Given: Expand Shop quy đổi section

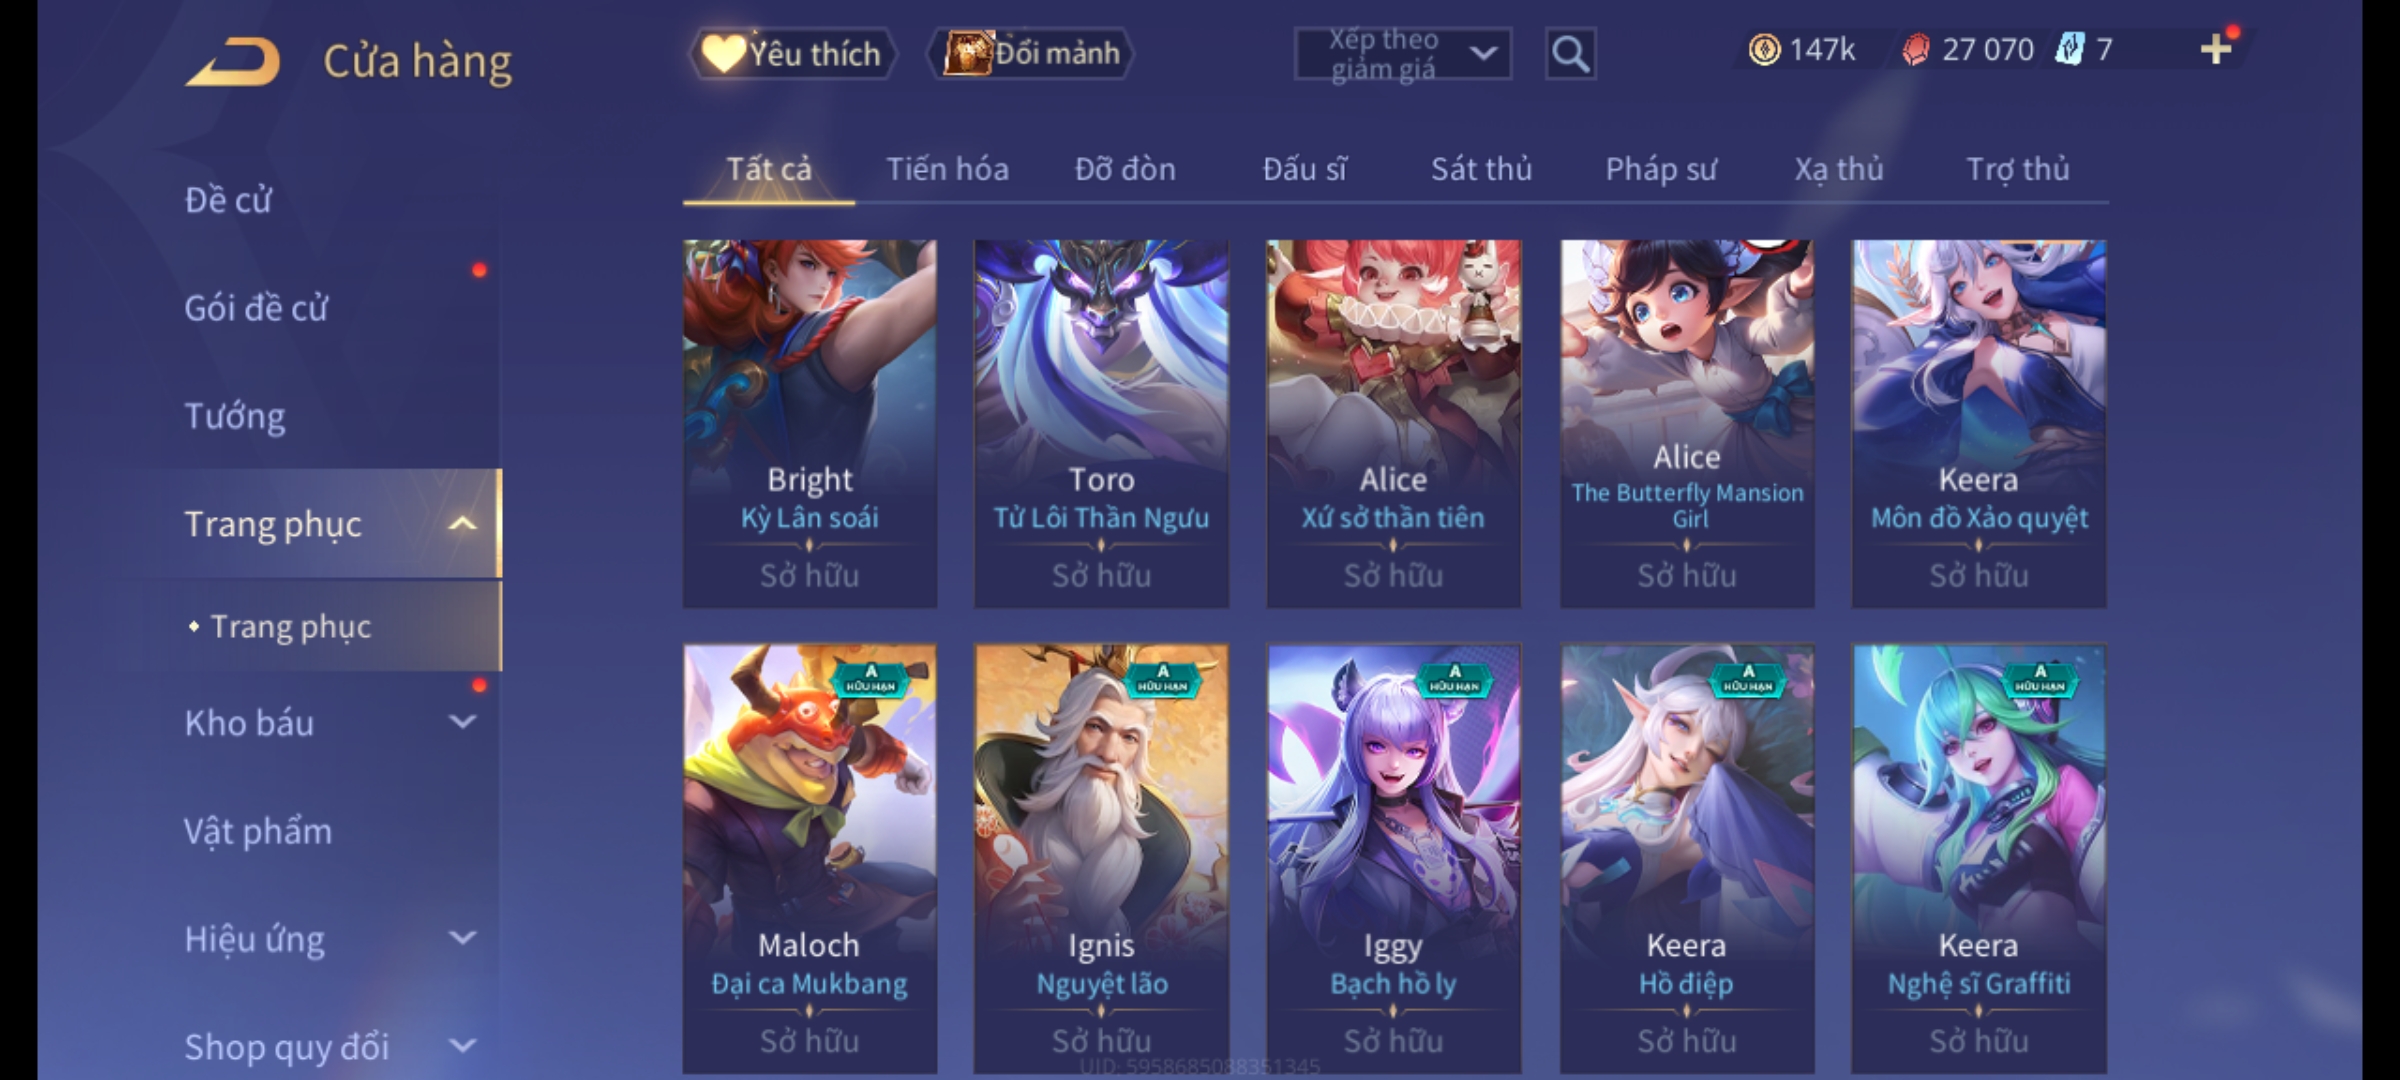Looking at the screenshot, I should point(462,1046).
